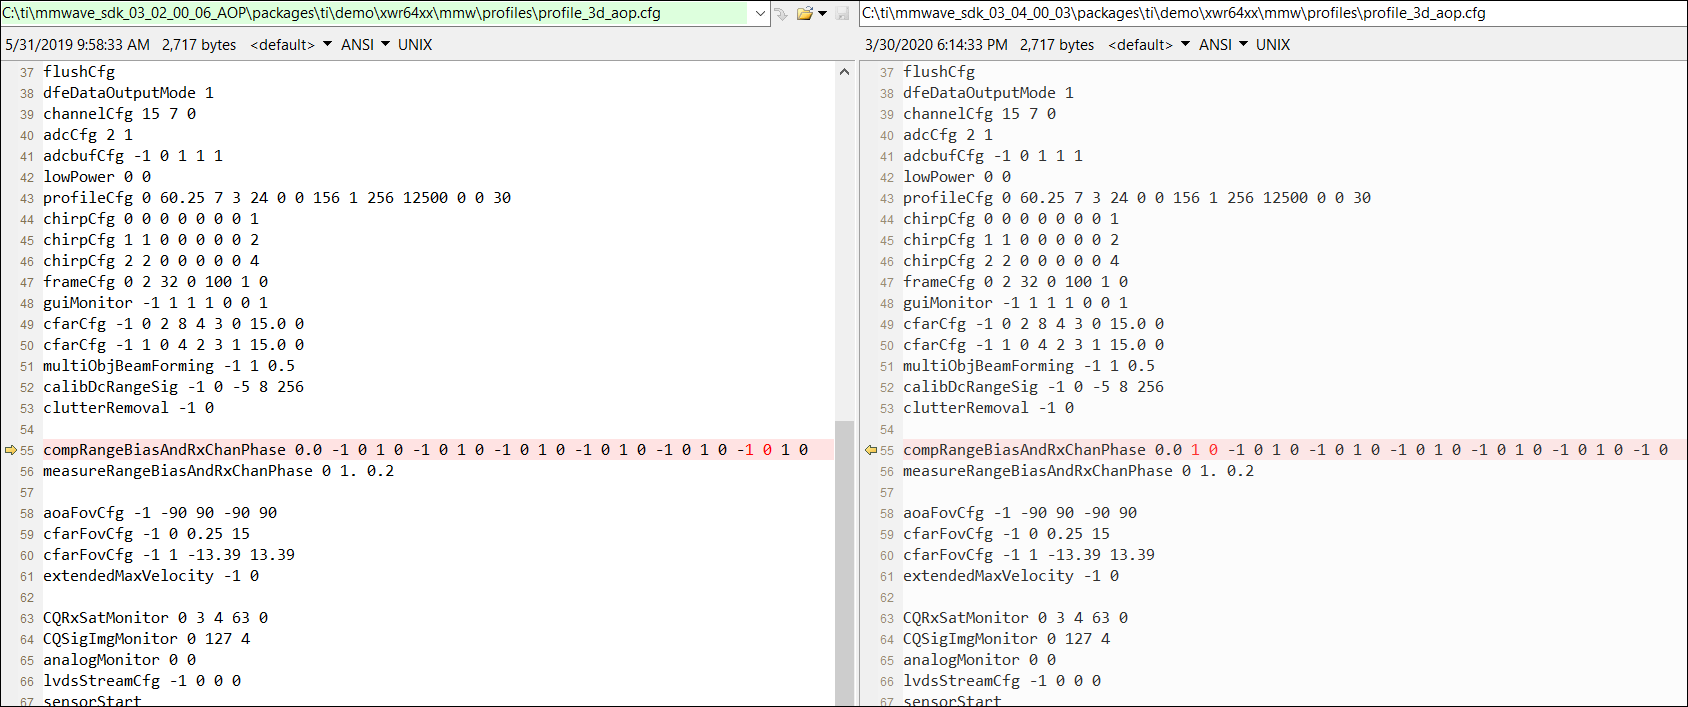The height and width of the screenshot is (707, 1688).
Task: Click the grayed-out save floppy disk icon
Action: [842, 13]
